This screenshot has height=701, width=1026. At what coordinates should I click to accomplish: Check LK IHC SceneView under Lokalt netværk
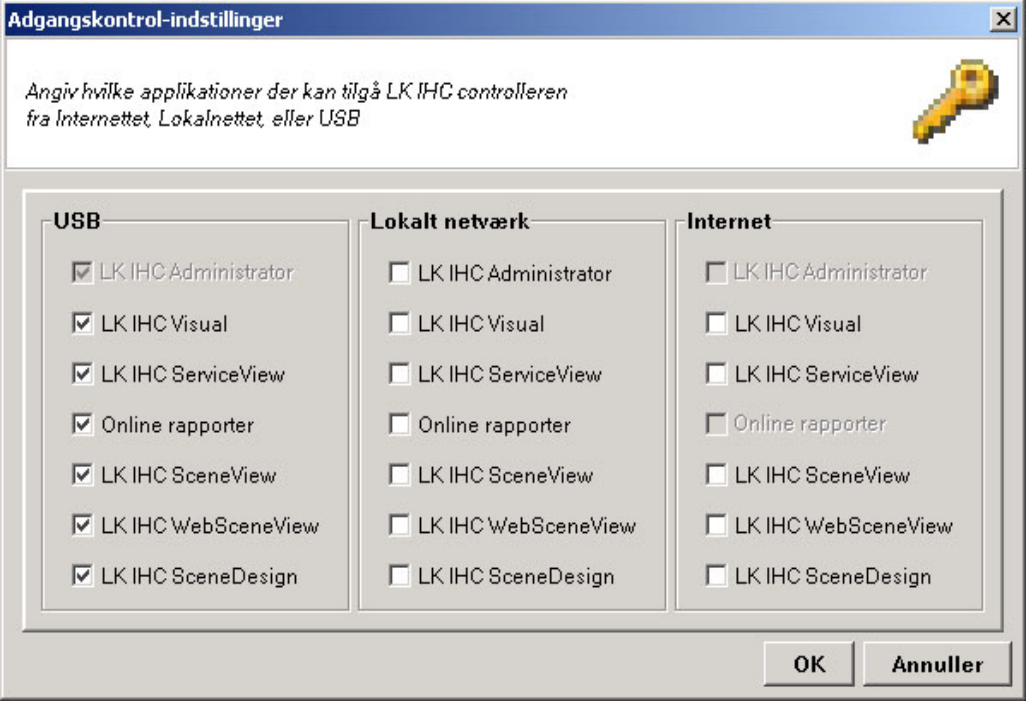[400, 475]
